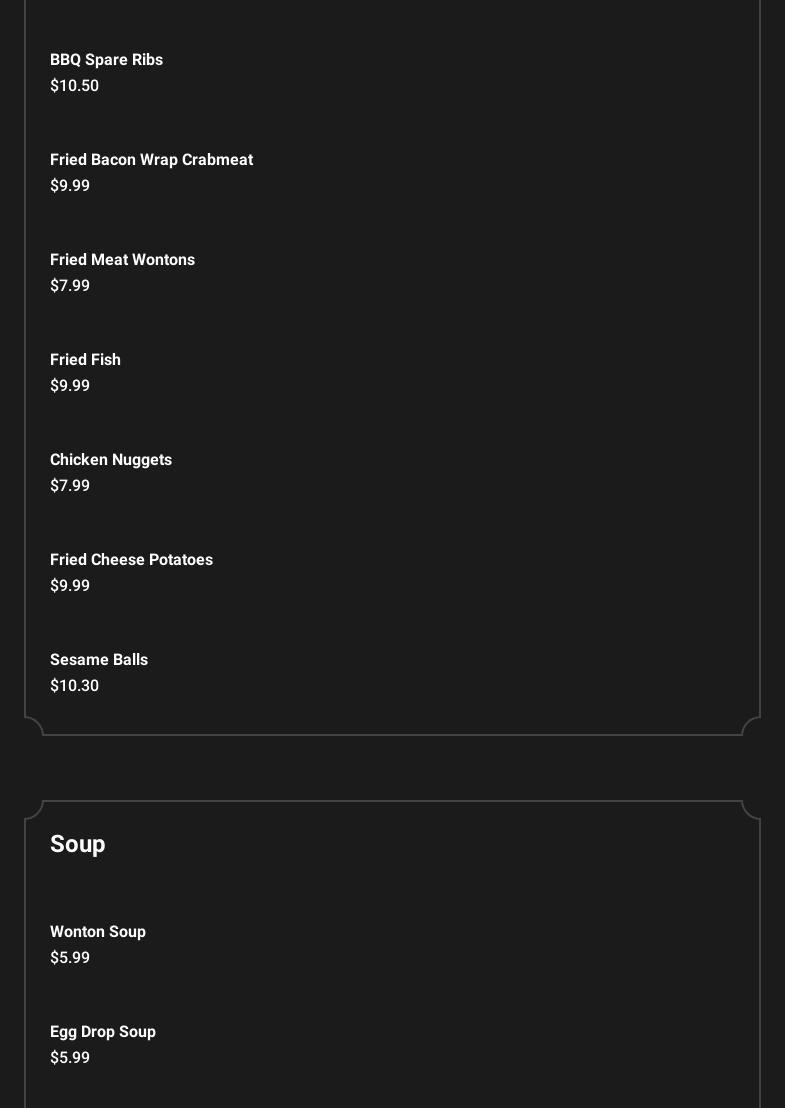
Task: Click the price under Fried Bacon Wrap Crabmeat
Action: pos(70,186)
